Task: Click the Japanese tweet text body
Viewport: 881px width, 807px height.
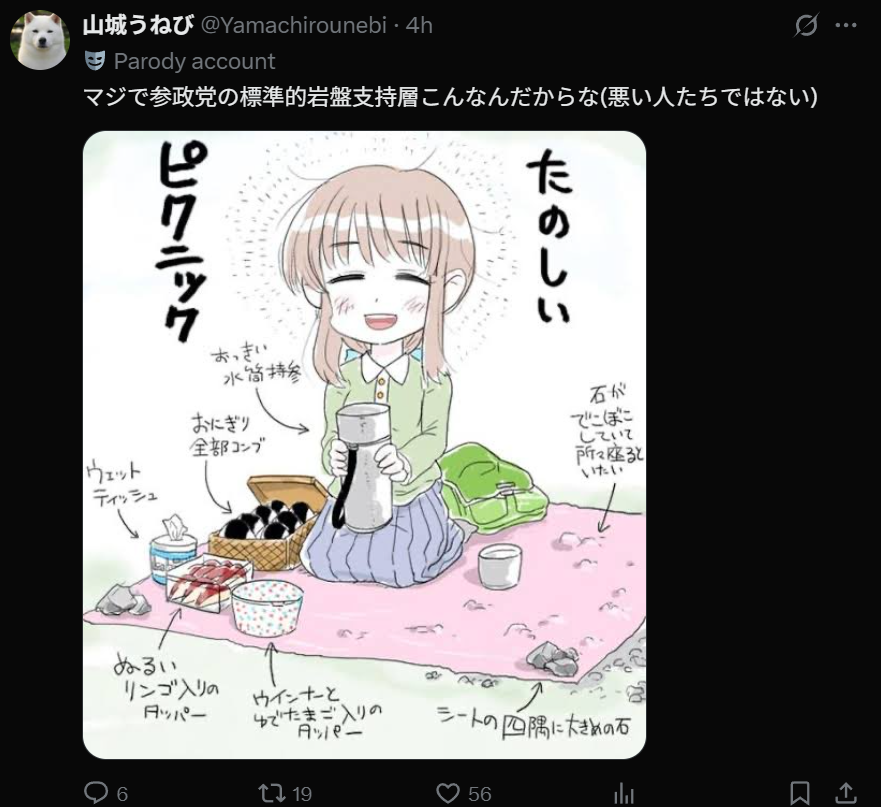Action: (450, 97)
